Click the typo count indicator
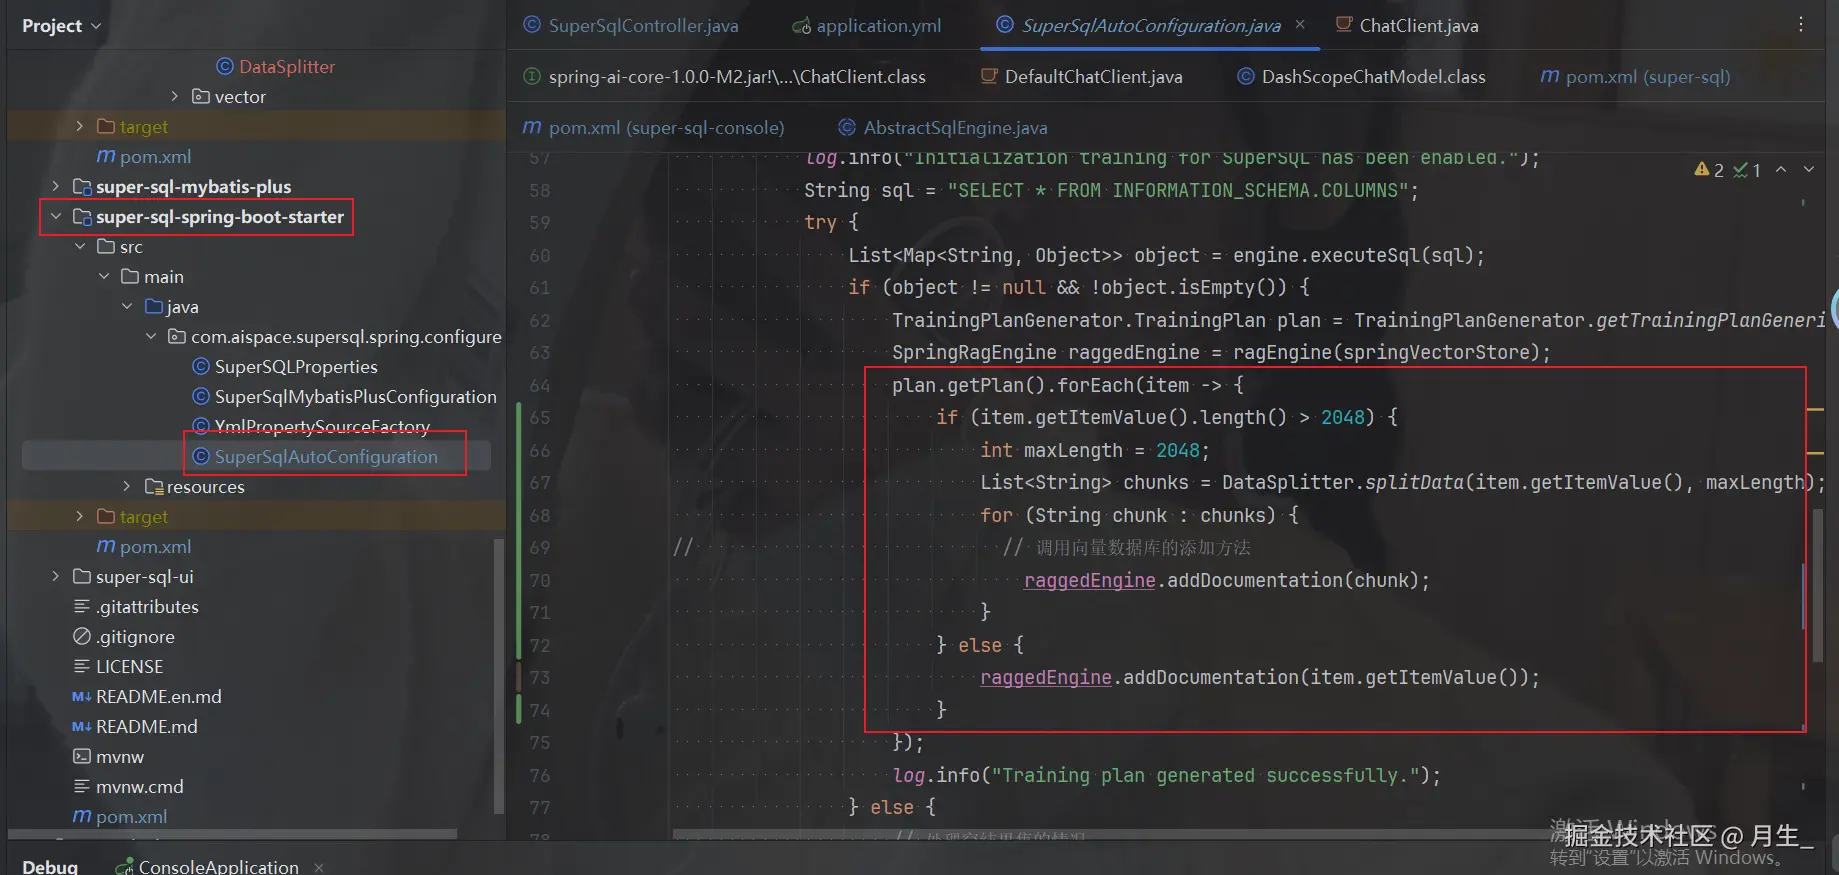The image size is (1839, 875). point(1747,170)
